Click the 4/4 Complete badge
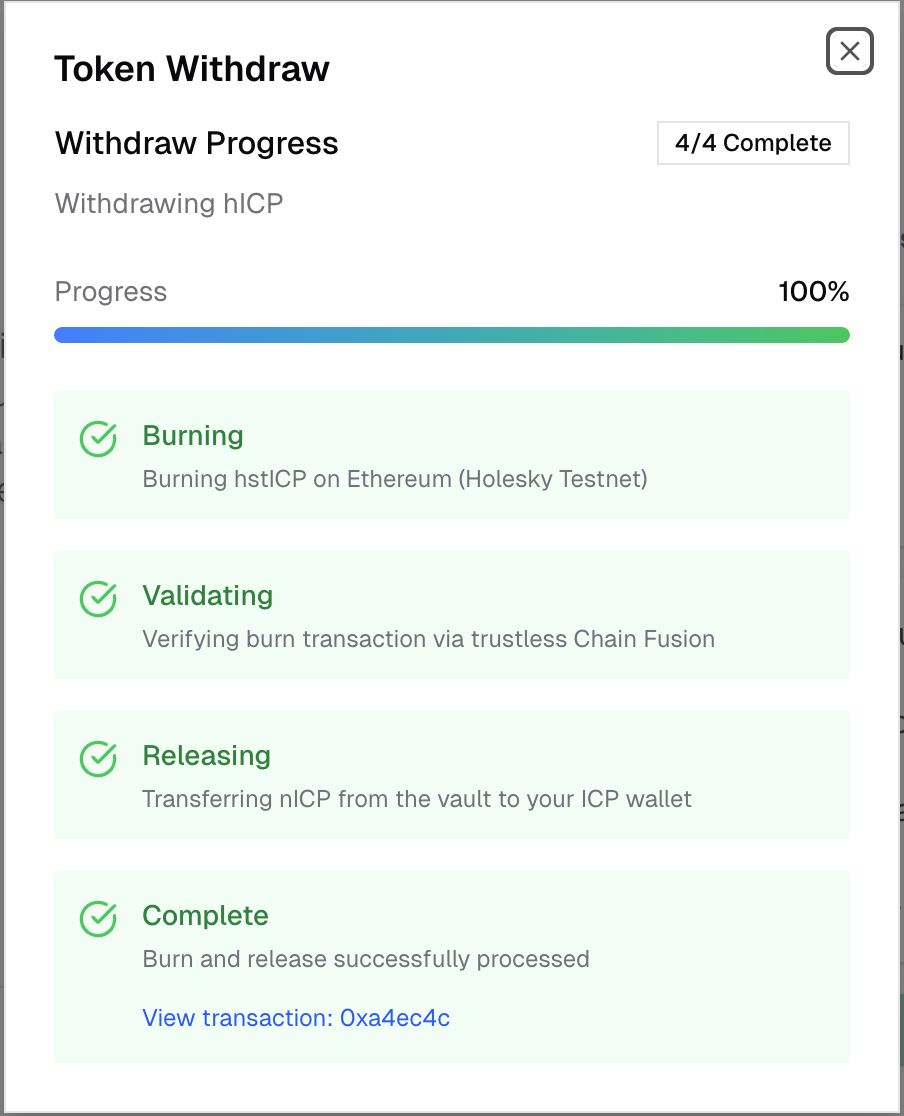The image size is (904, 1116). (753, 143)
